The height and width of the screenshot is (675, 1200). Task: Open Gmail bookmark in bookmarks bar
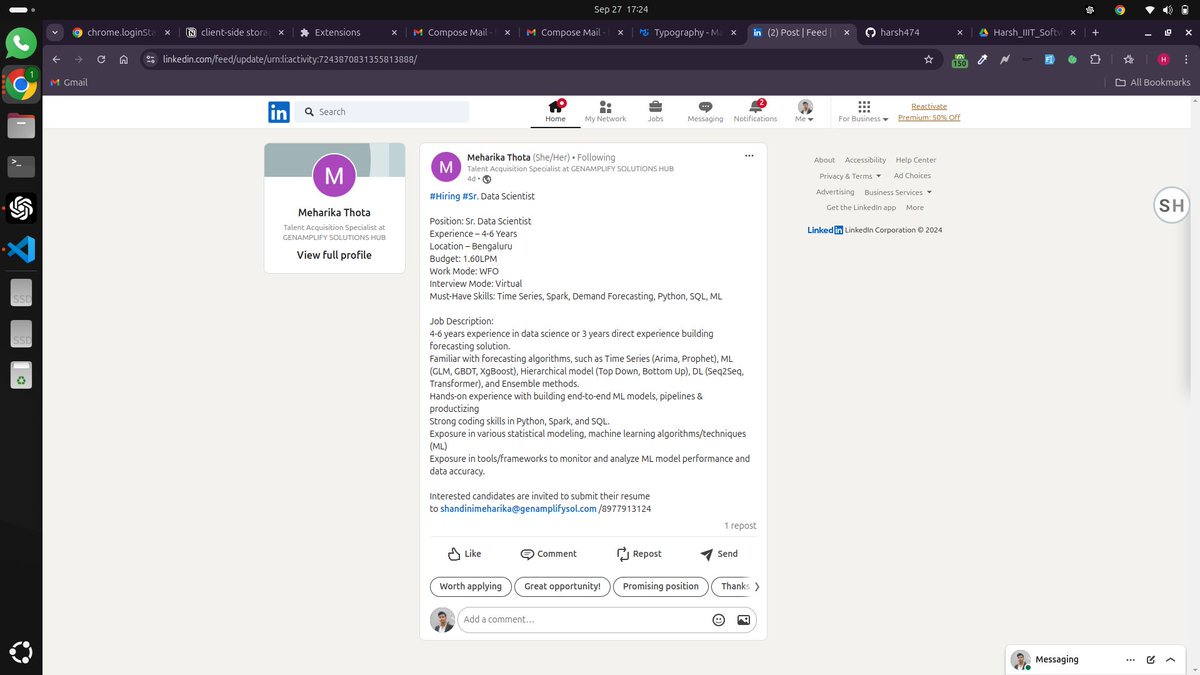coord(68,83)
